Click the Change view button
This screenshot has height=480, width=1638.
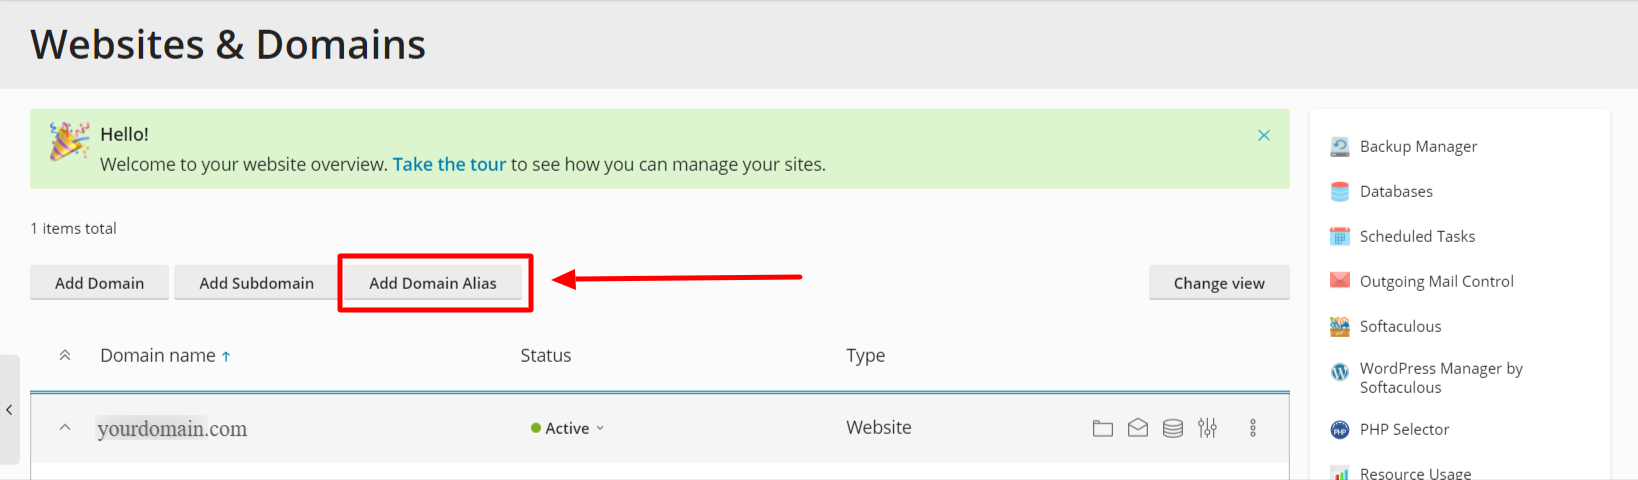[x=1219, y=283]
